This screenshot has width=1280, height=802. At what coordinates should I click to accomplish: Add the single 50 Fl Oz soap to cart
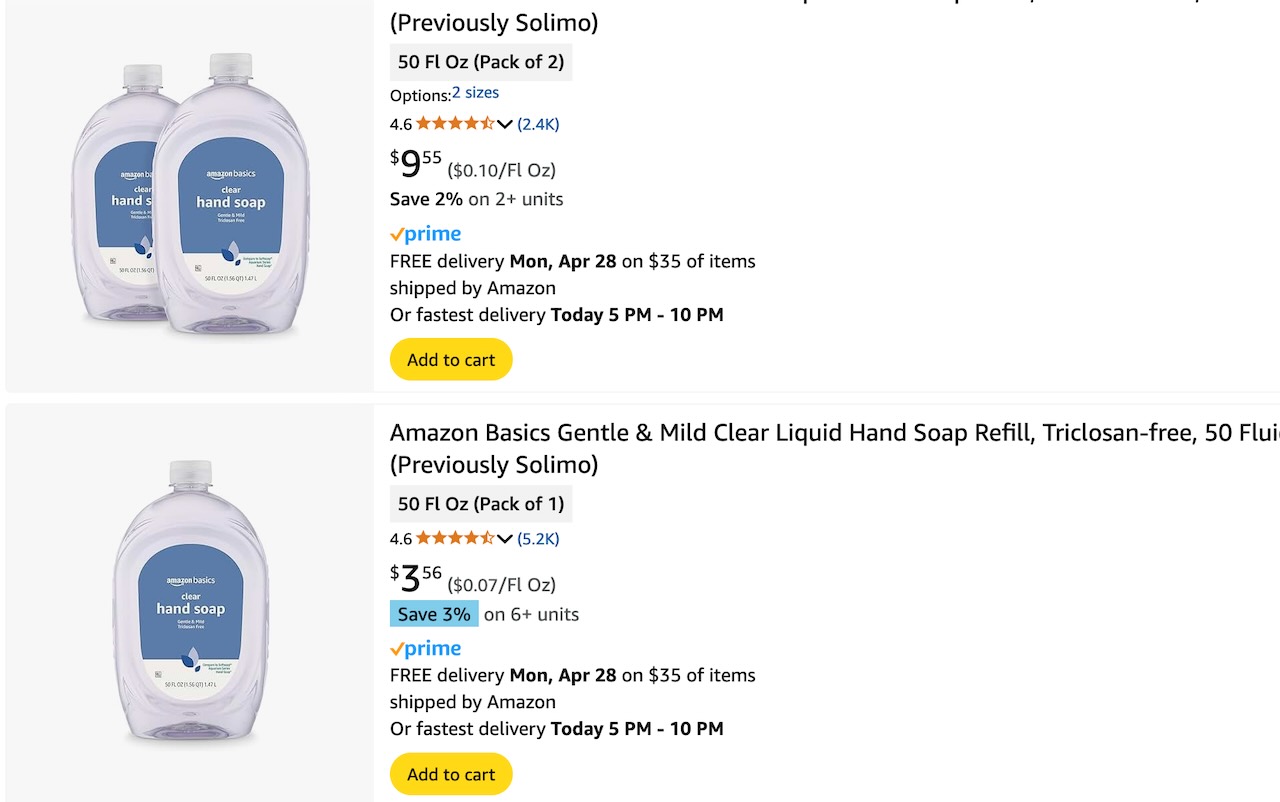point(451,774)
